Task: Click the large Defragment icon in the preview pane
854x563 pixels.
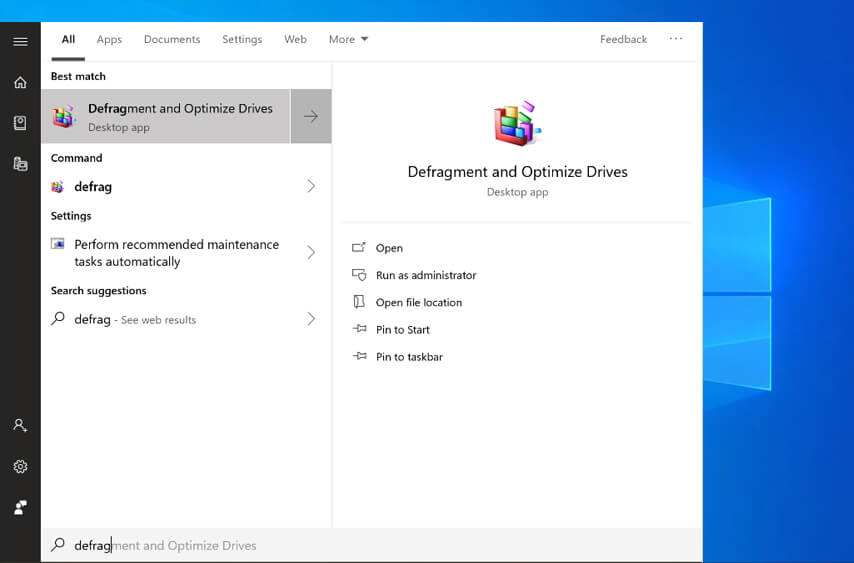Action: pos(517,124)
